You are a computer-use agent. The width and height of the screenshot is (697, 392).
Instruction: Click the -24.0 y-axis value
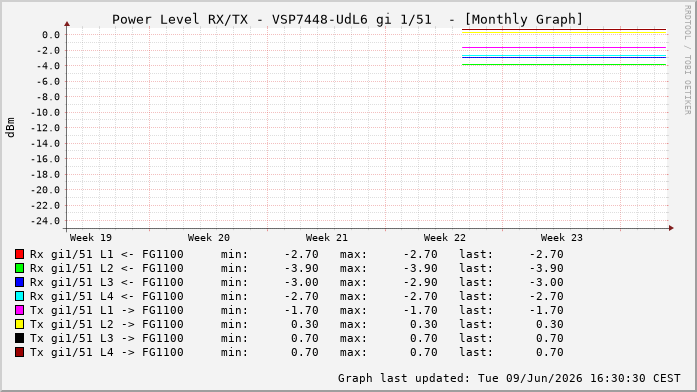45,221
